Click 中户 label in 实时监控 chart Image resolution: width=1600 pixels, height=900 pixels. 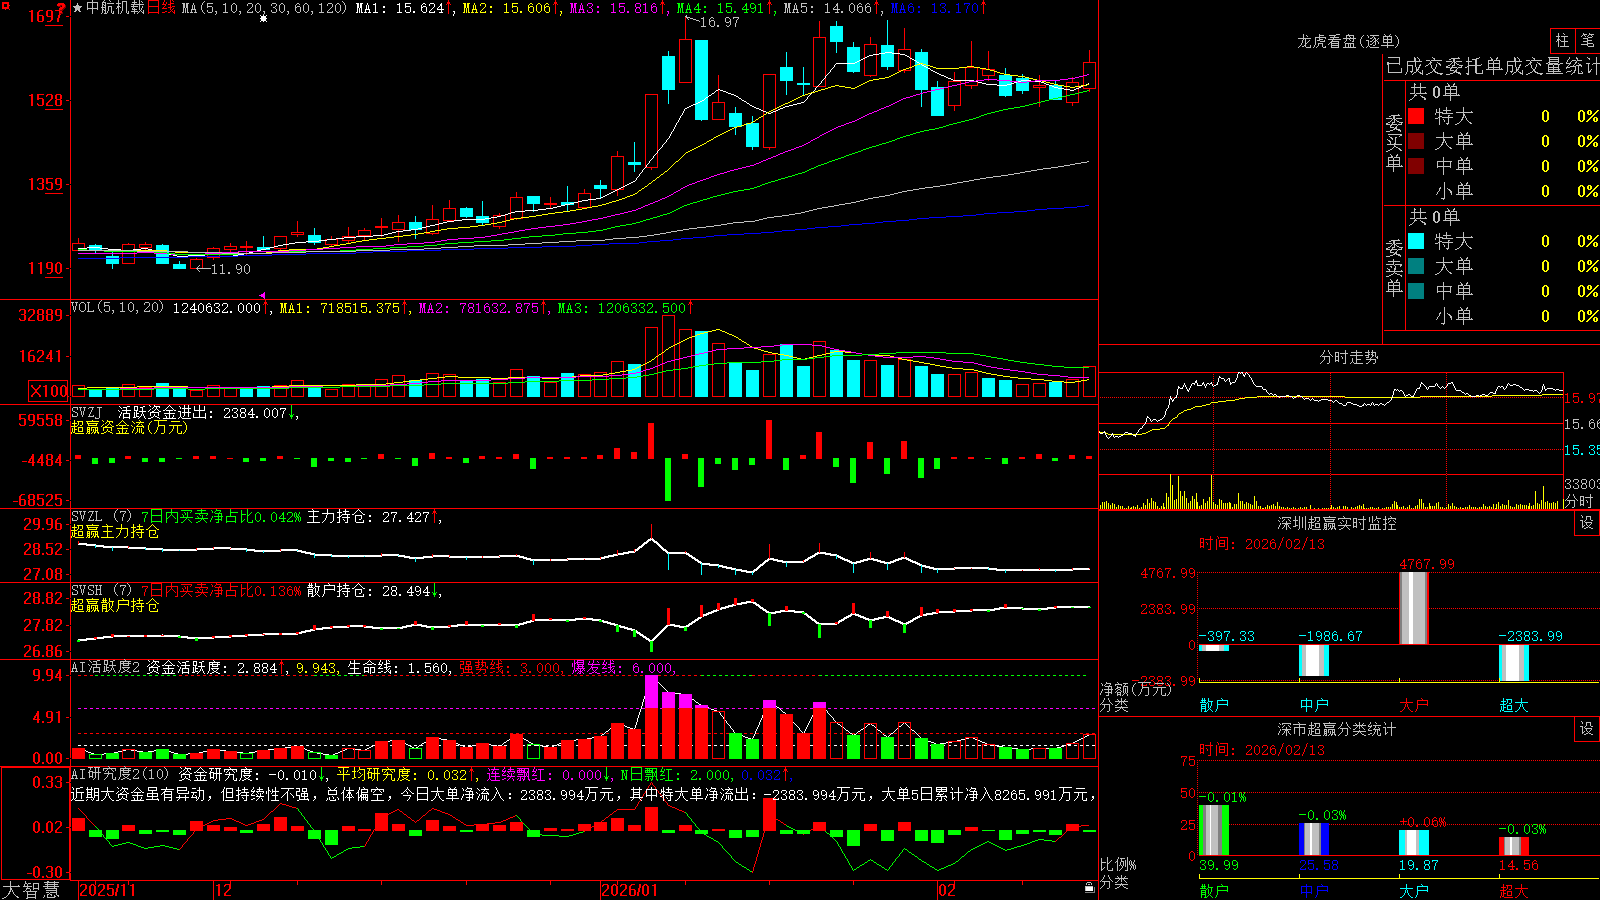pos(1314,705)
